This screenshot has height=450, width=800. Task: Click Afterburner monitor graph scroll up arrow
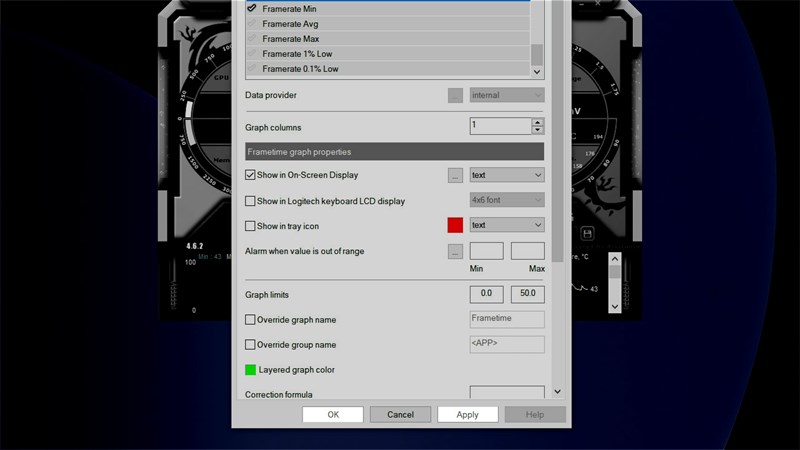pos(615,259)
